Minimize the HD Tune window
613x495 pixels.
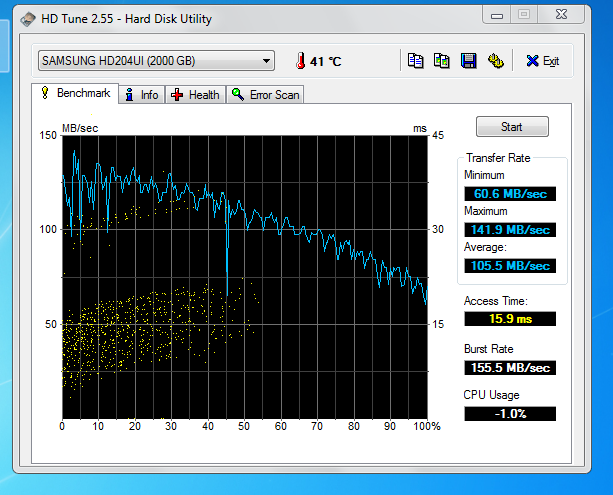point(496,14)
